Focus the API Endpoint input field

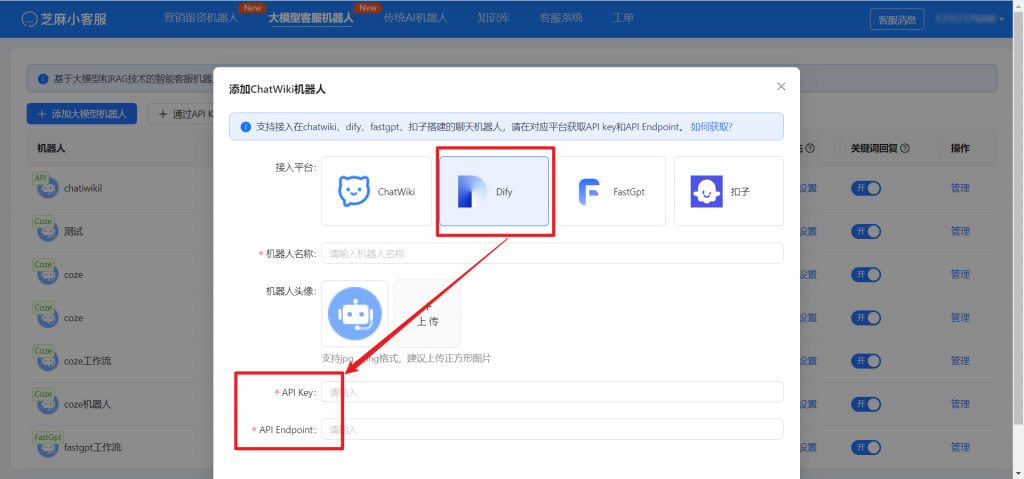point(552,429)
